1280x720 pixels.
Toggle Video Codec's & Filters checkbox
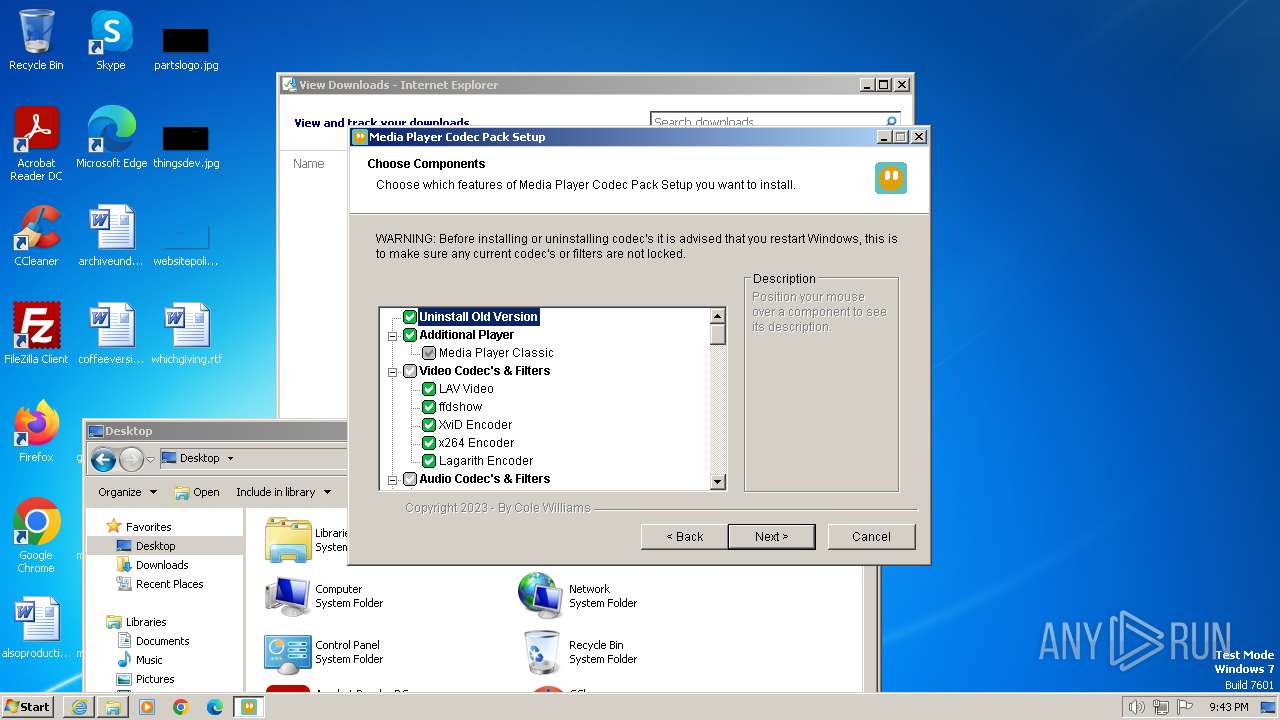click(410, 371)
